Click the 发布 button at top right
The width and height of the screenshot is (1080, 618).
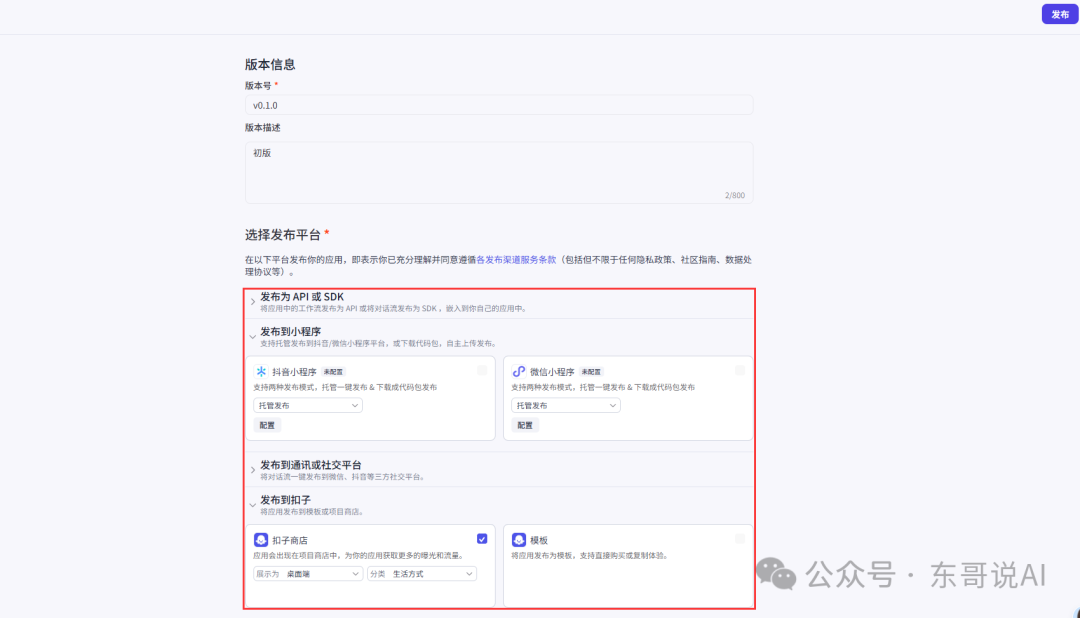(x=1059, y=14)
